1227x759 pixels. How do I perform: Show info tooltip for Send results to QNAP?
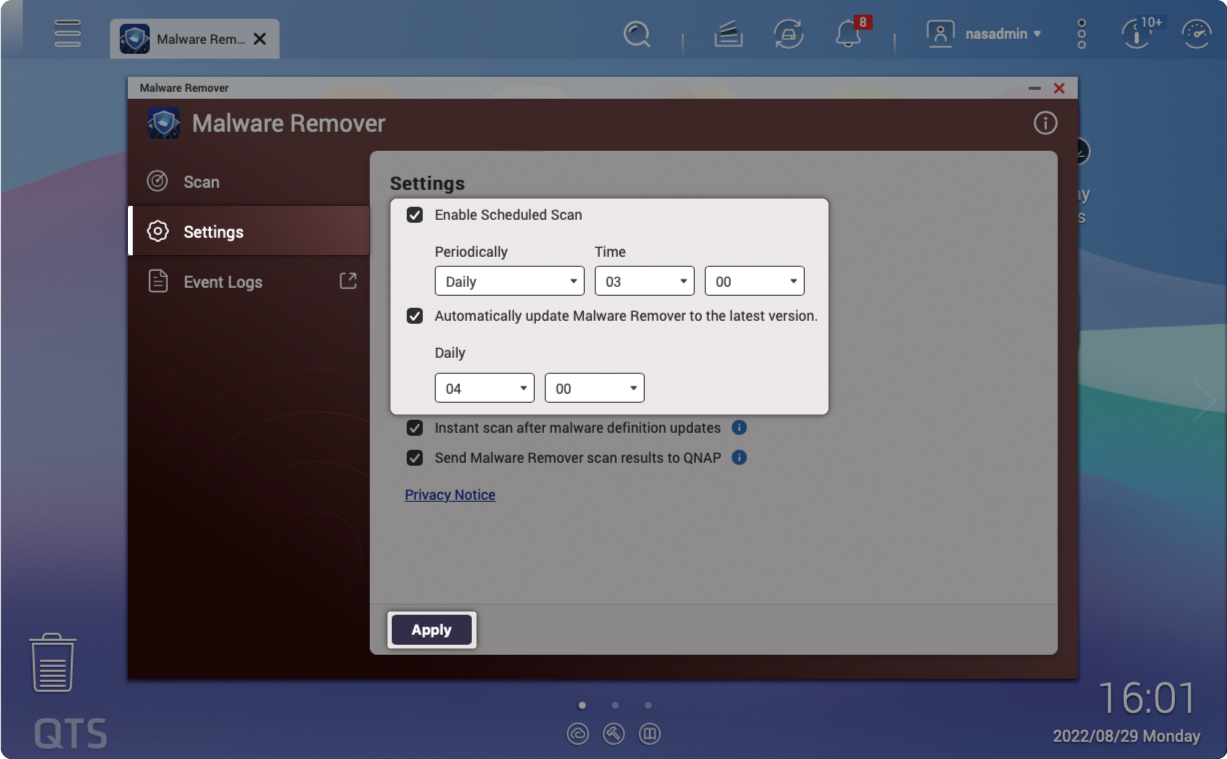tap(739, 457)
